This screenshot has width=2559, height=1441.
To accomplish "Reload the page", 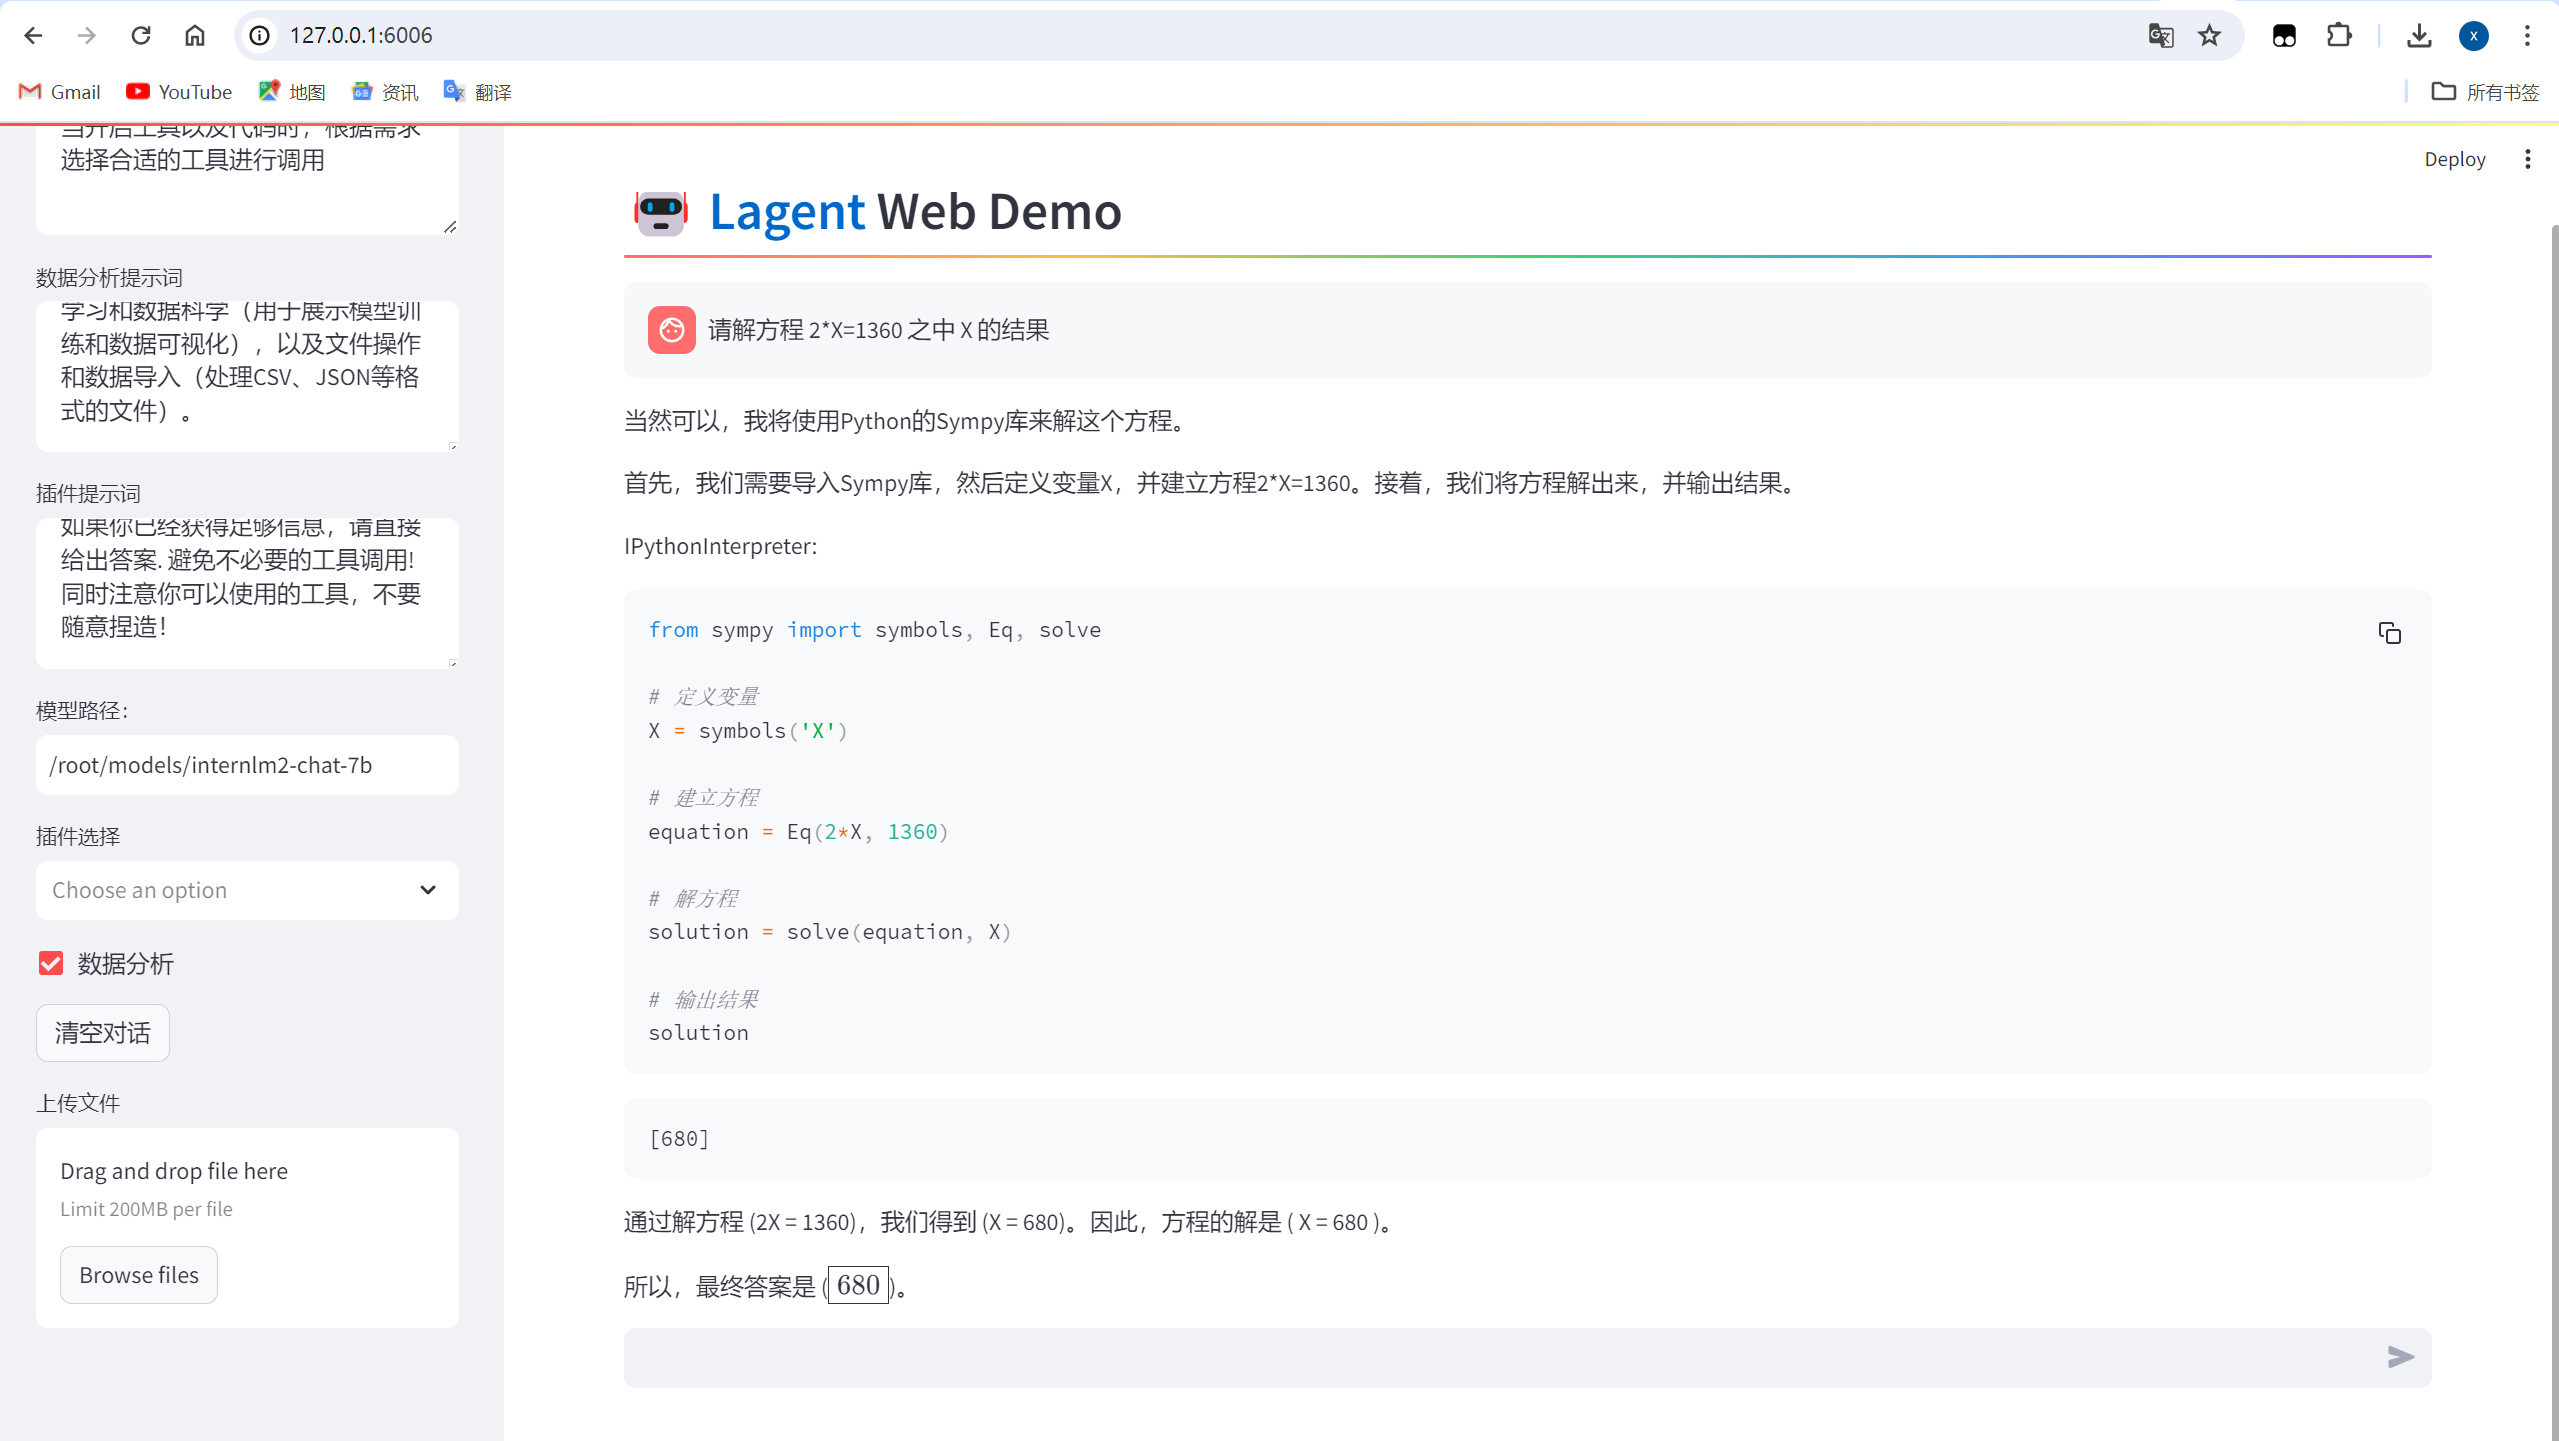I will tap(141, 36).
